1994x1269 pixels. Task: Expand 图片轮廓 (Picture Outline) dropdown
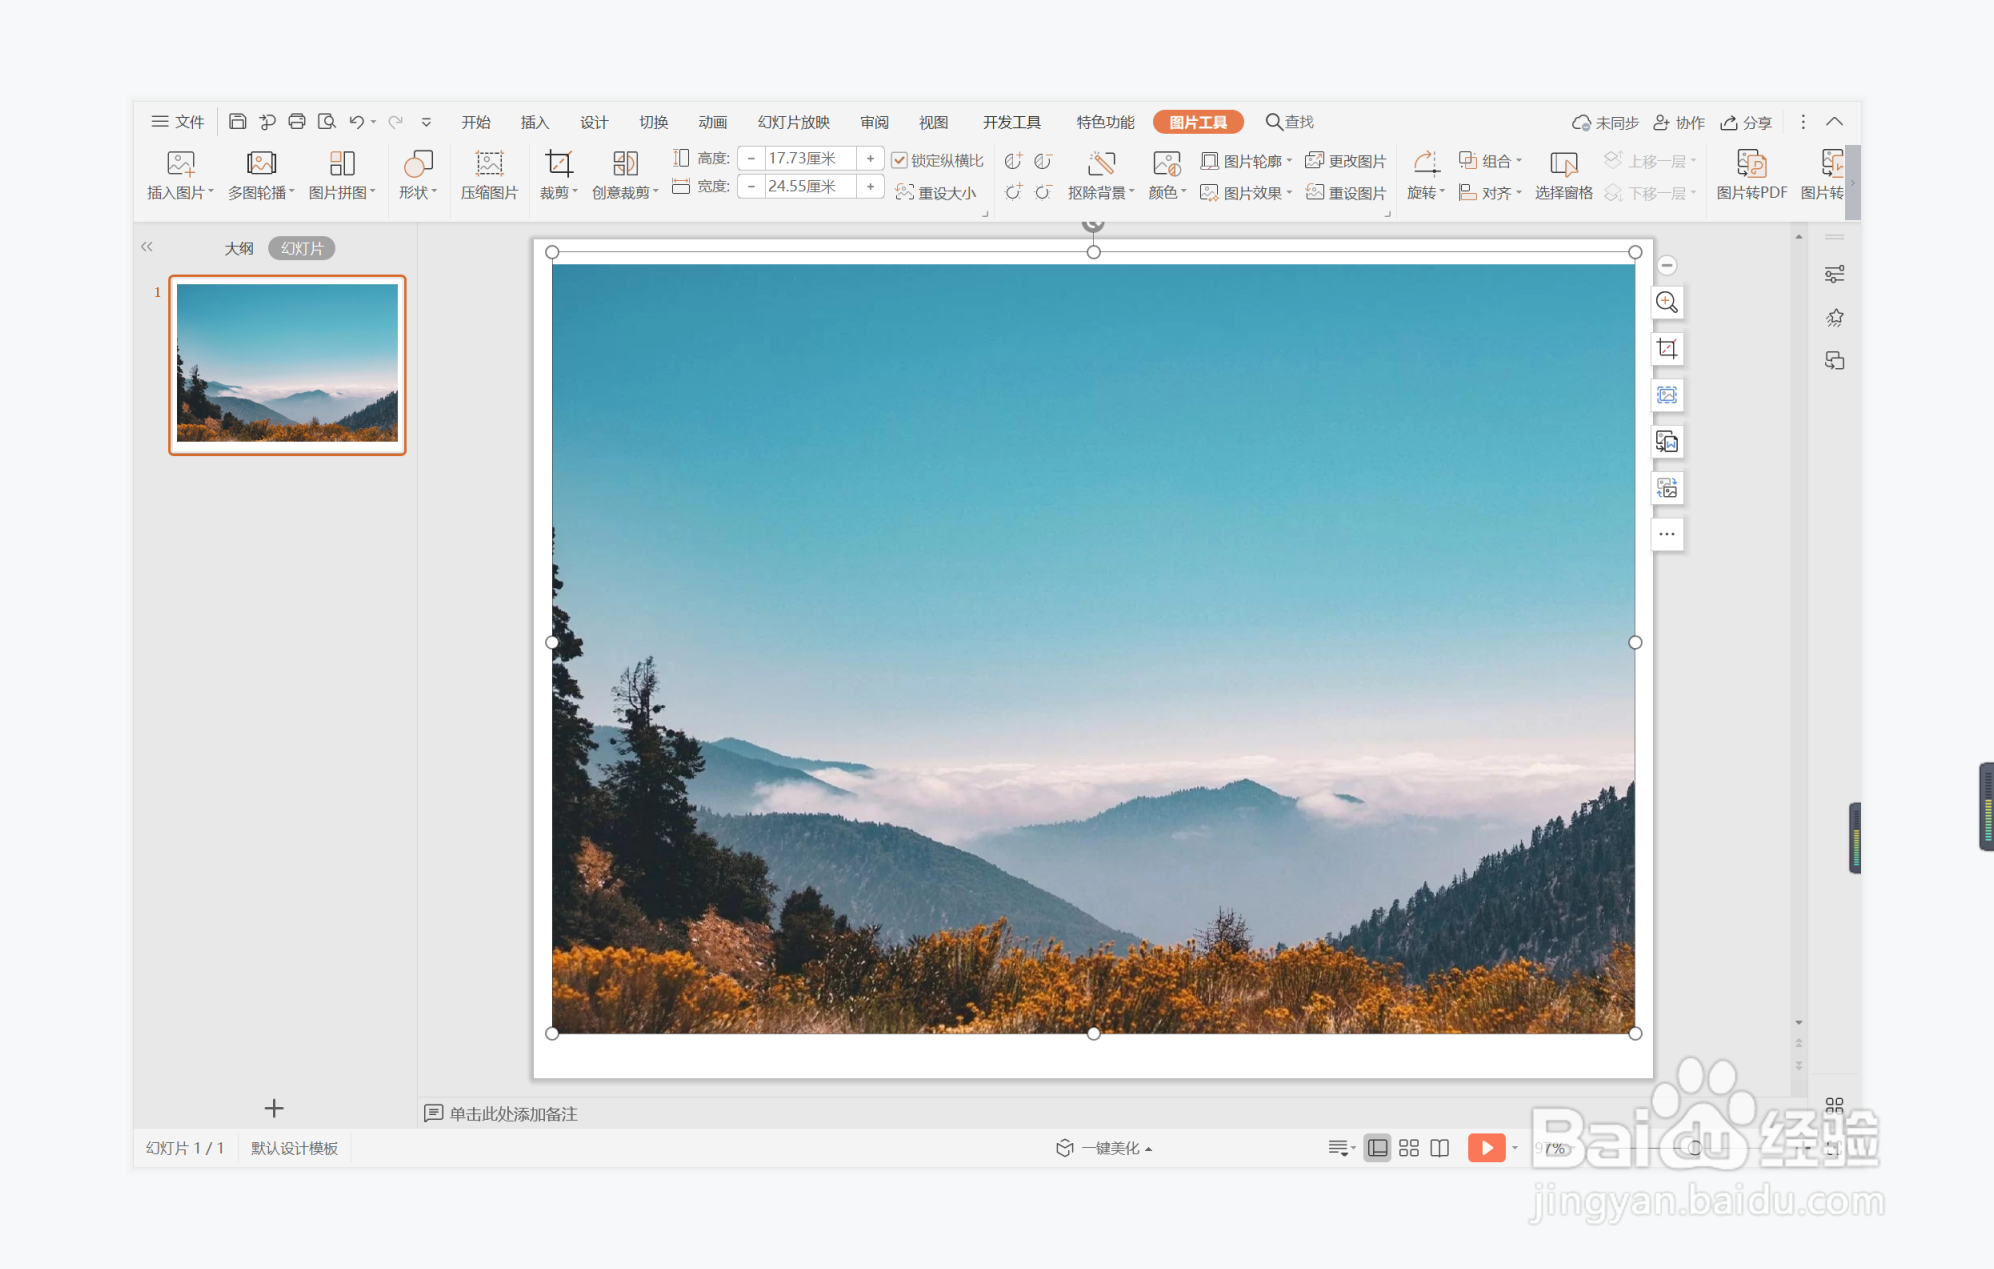[1290, 161]
